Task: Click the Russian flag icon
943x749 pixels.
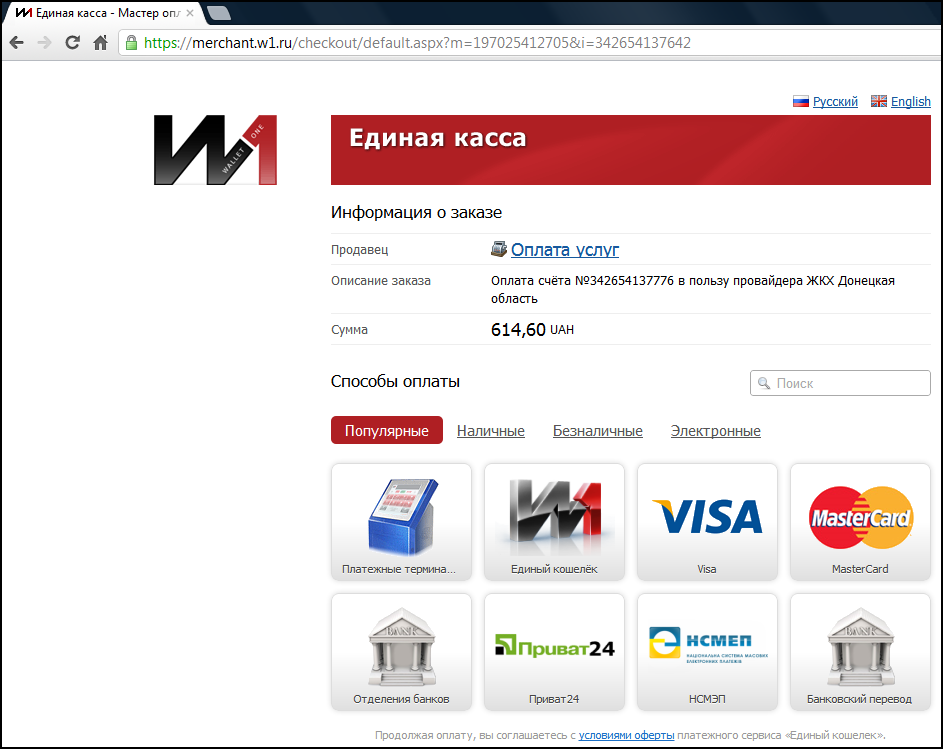Action: point(800,102)
